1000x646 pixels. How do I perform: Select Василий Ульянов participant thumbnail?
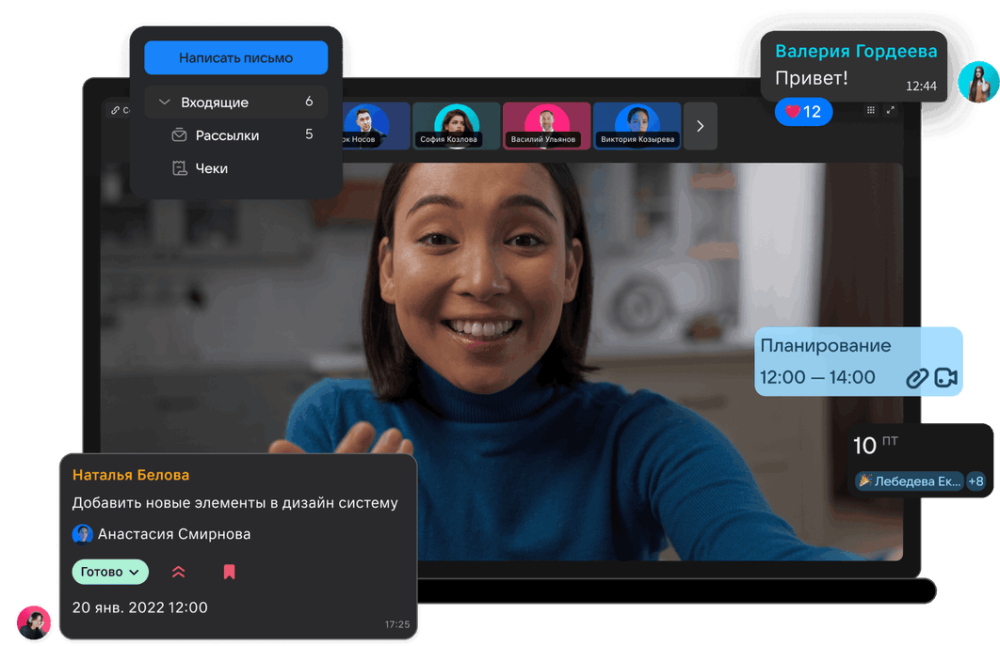pos(547,126)
